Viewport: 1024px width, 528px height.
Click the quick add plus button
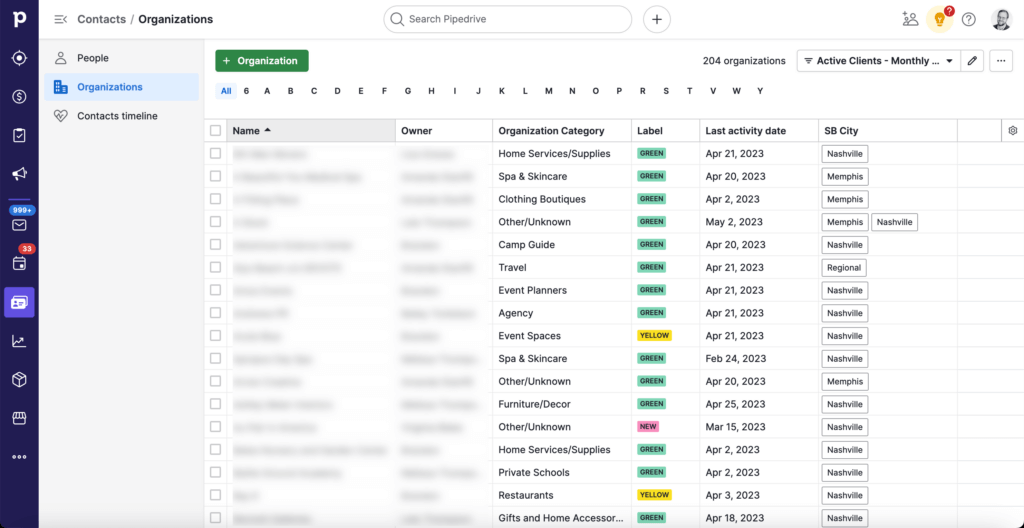(x=657, y=20)
